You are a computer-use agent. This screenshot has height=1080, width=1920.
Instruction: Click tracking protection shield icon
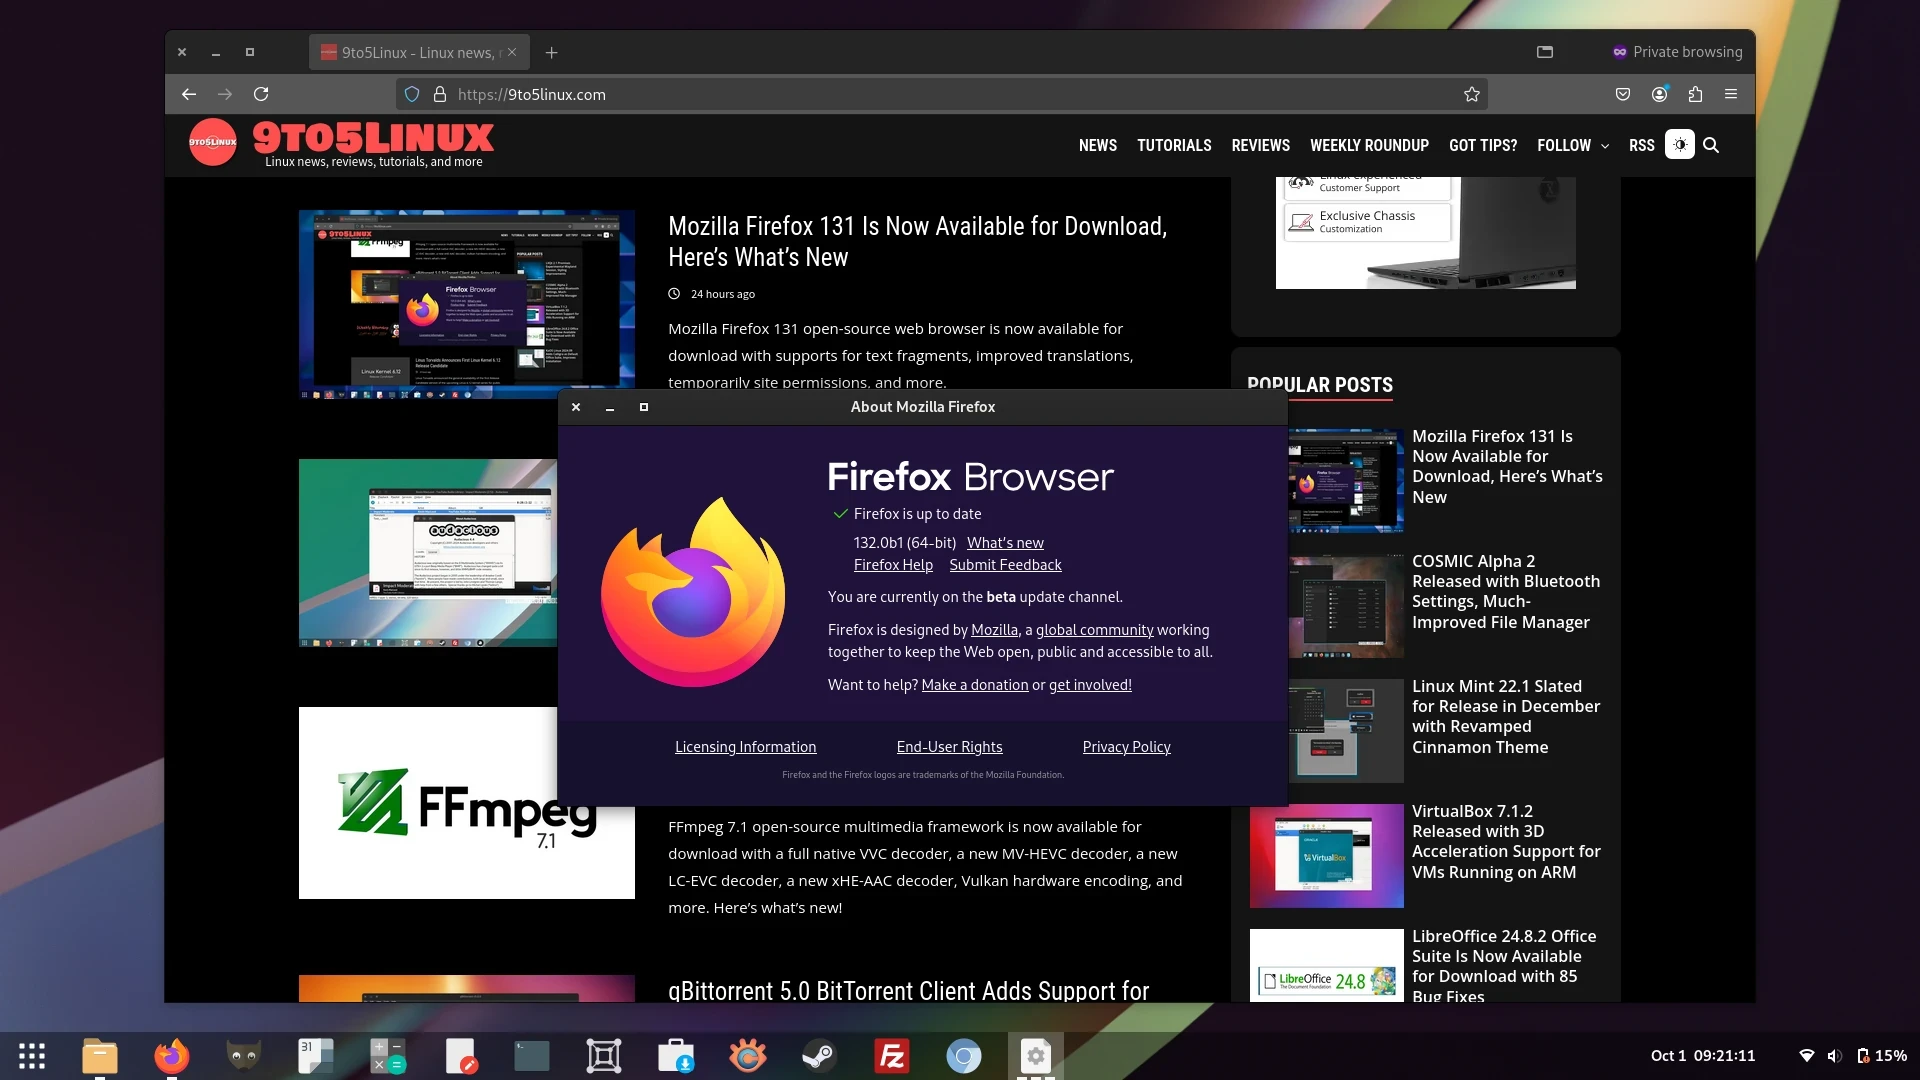point(411,94)
